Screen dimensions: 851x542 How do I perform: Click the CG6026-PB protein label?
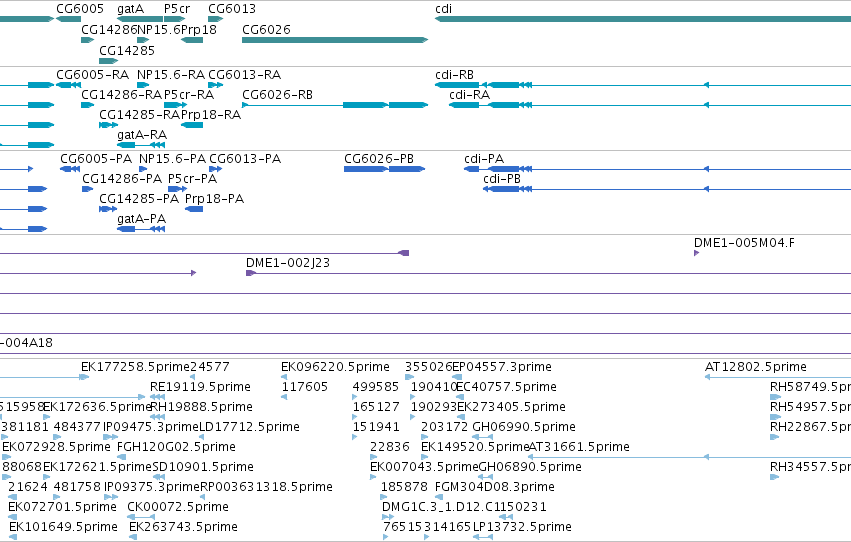(379, 159)
